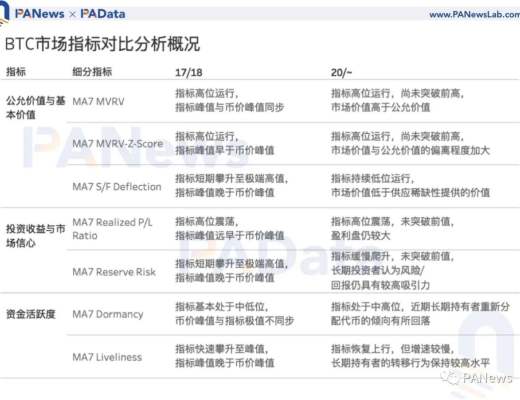Click the MA7 Reserve Risk row label
The height and width of the screenshot is (400, 520).
point(114,272)
